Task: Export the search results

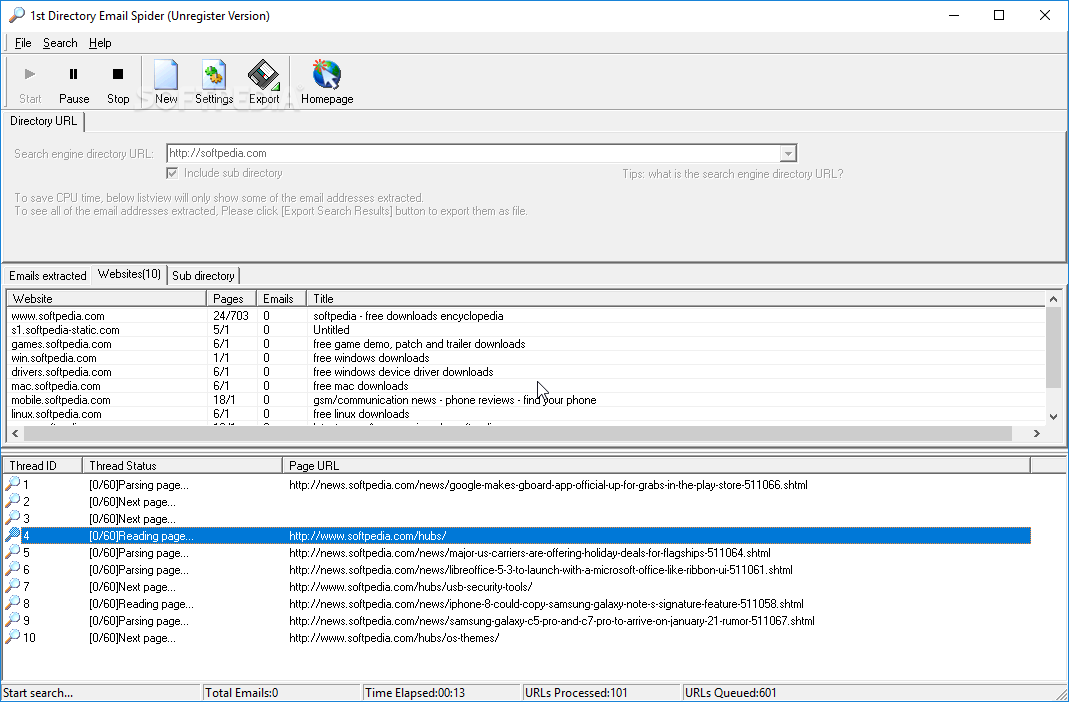Action: [x=264, y=82]
